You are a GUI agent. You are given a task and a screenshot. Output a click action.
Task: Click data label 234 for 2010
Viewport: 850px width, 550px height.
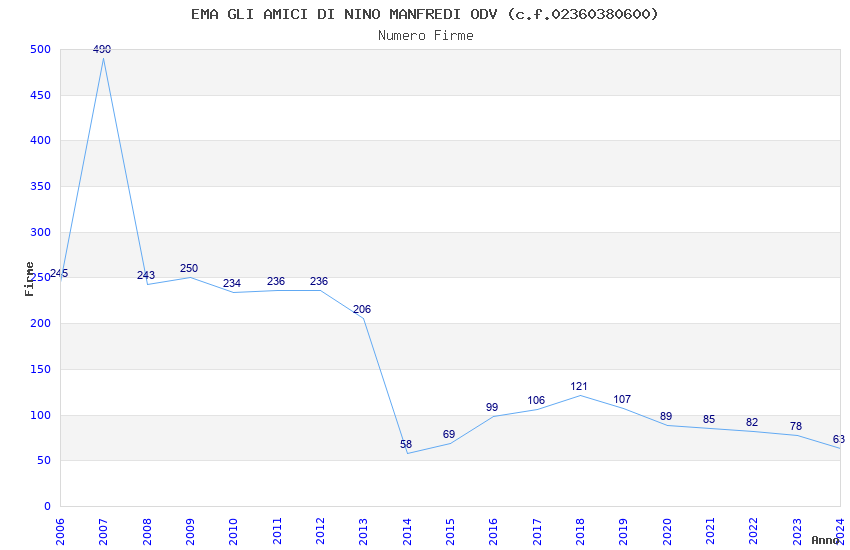[232, 283]
